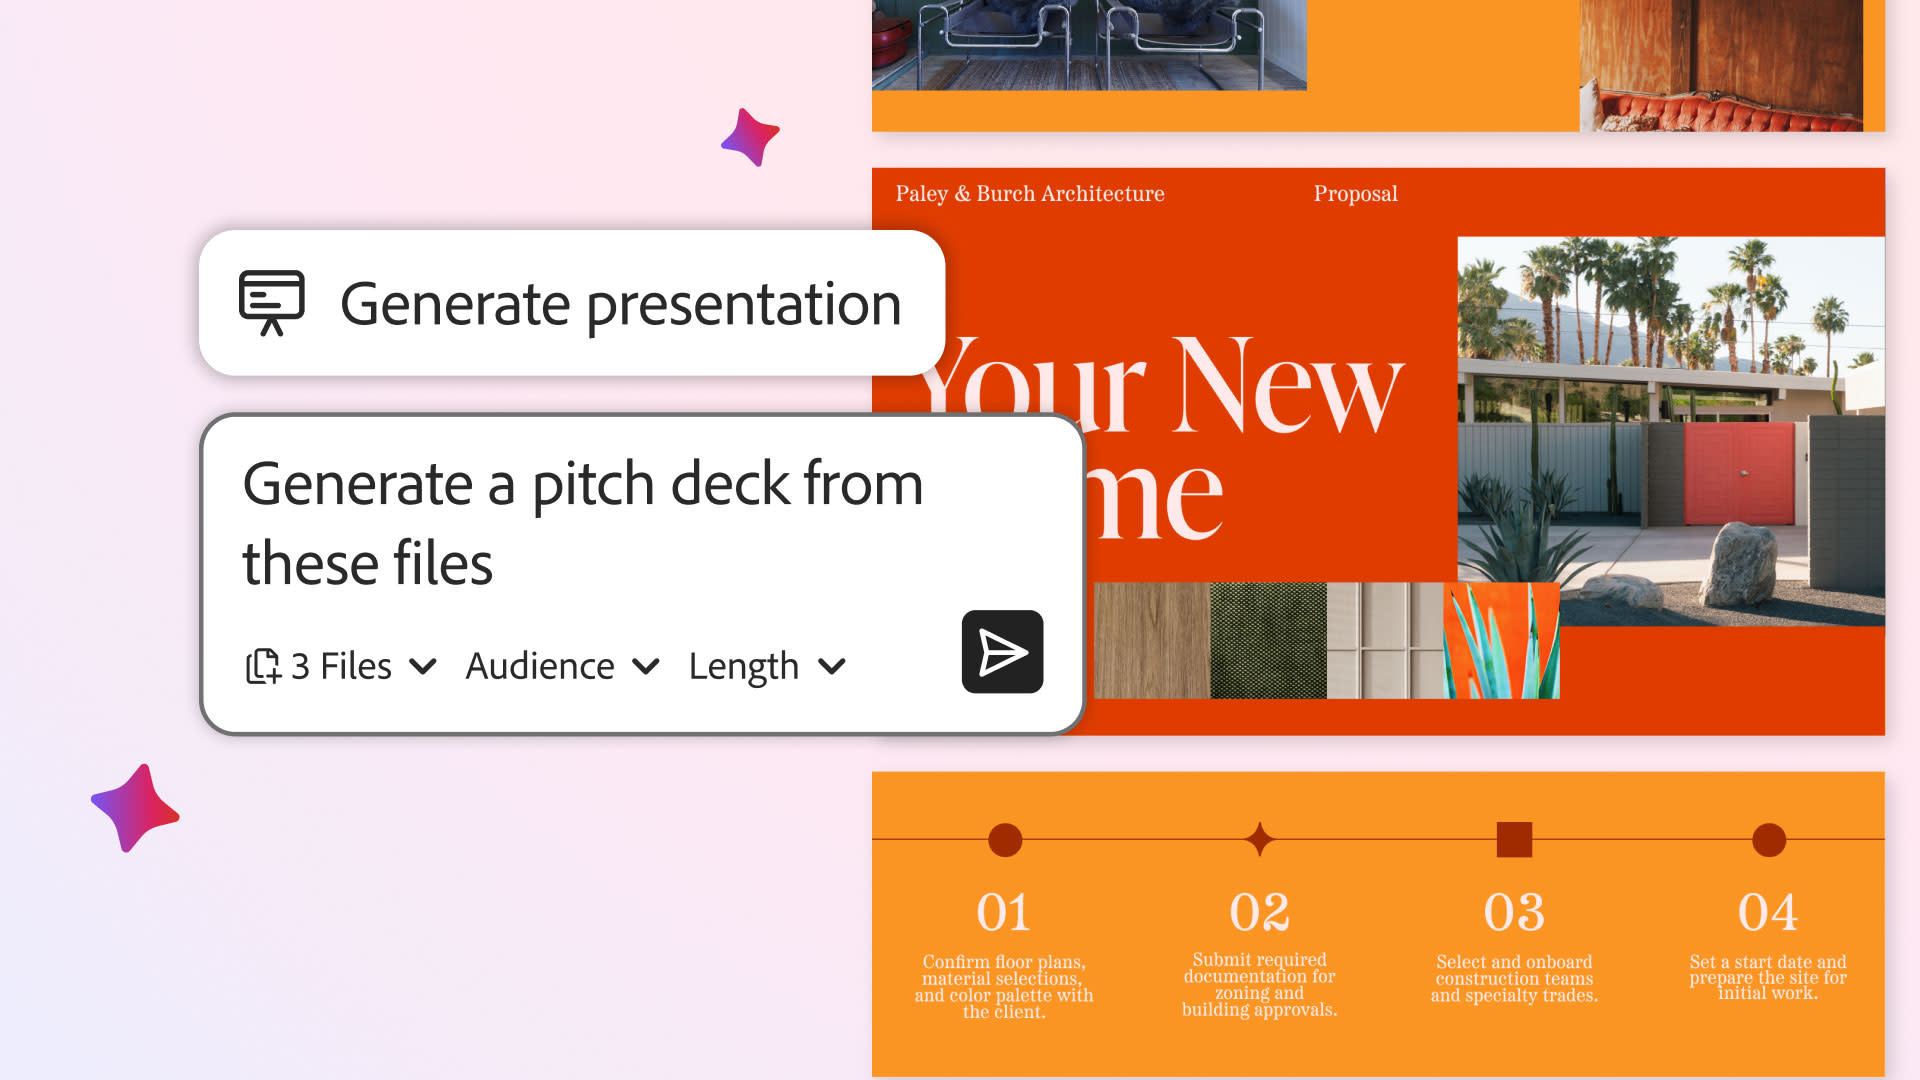This screenshot has height=1080, width=1920.
Task: Open the Audience dropdown
Action: tap(561, 666)
